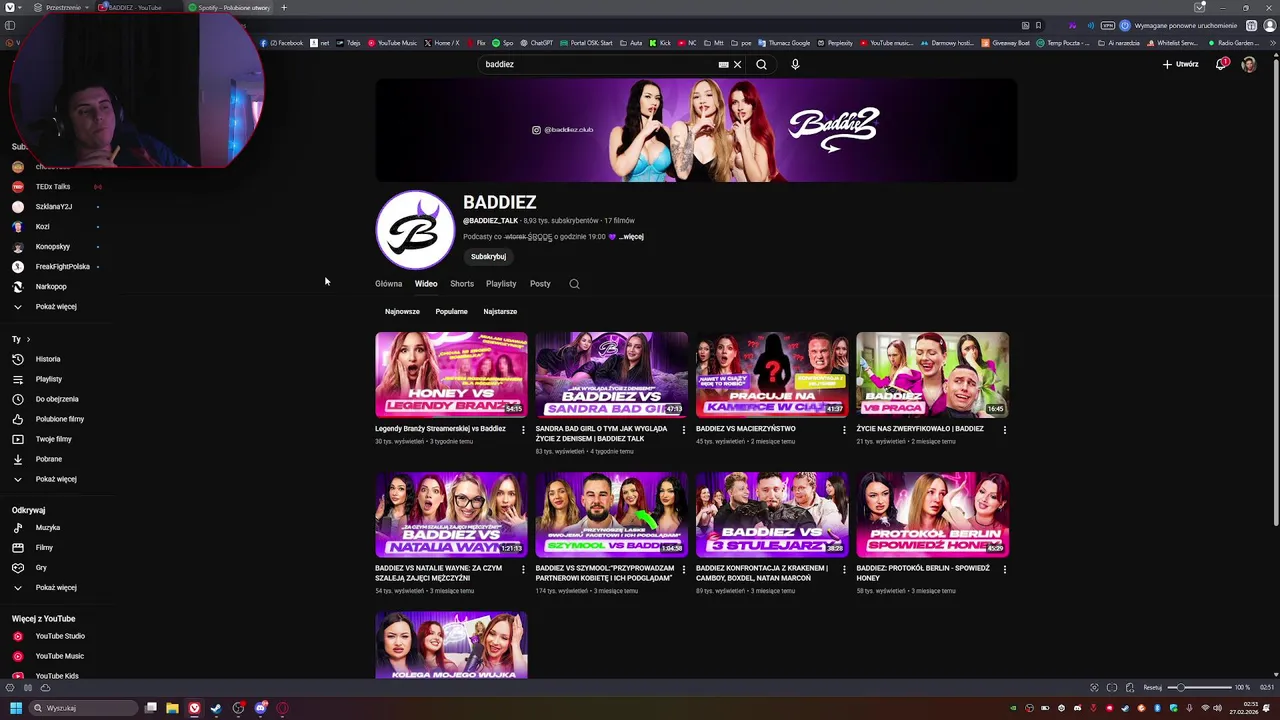Open more options for Sandra Bad Girl video
This screenshot has height=720, width=1280.
point(684,430)
